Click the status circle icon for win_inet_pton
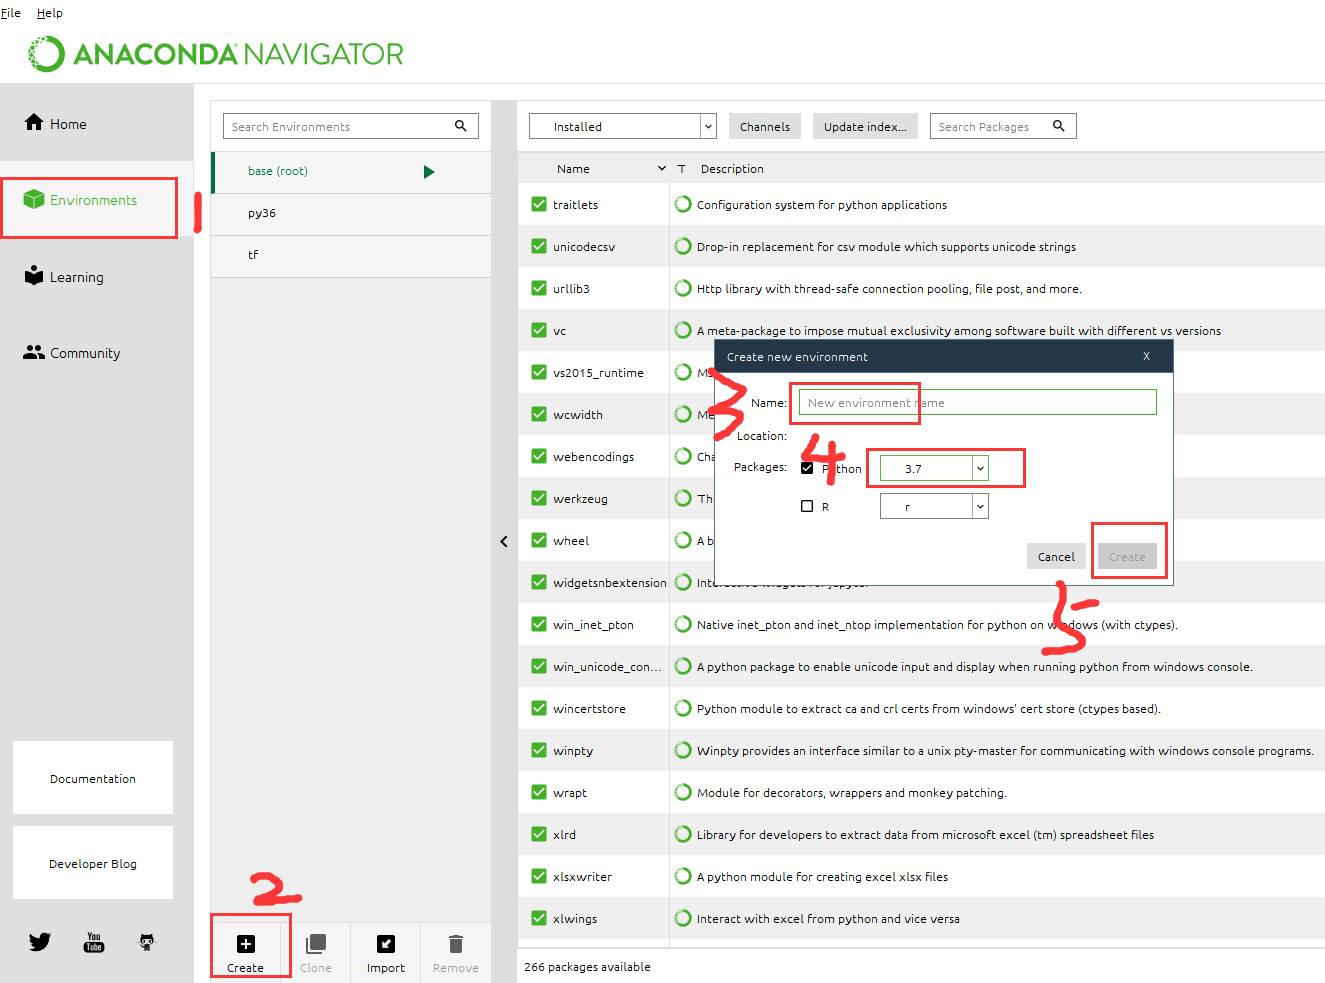This screenshot has width=1325, height=983. [683, 624]
